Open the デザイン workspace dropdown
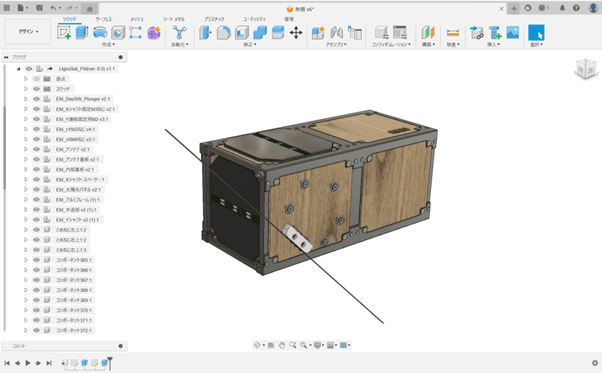 tap(28, 31)
